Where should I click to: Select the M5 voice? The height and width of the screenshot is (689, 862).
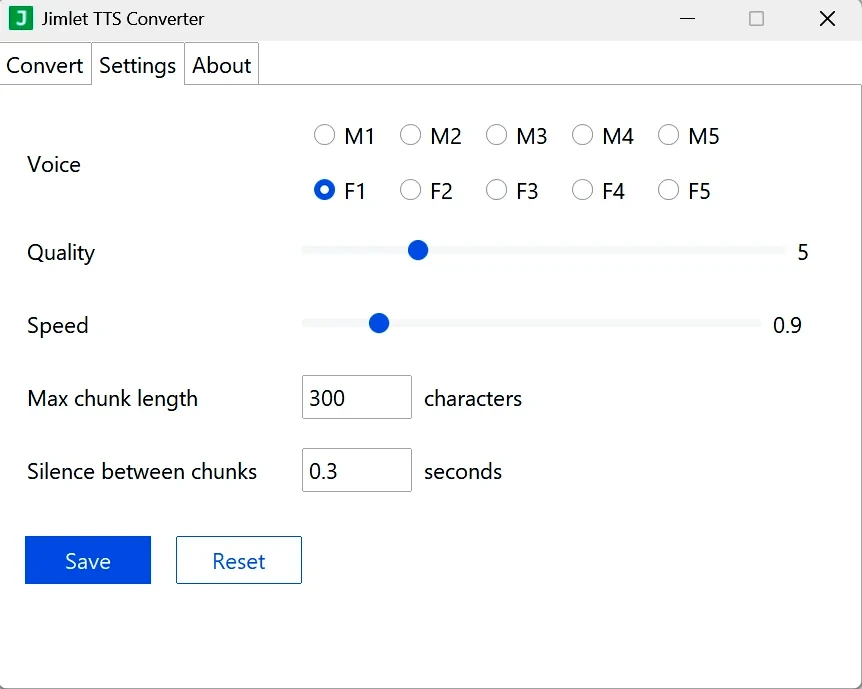(x=668, y=135)
